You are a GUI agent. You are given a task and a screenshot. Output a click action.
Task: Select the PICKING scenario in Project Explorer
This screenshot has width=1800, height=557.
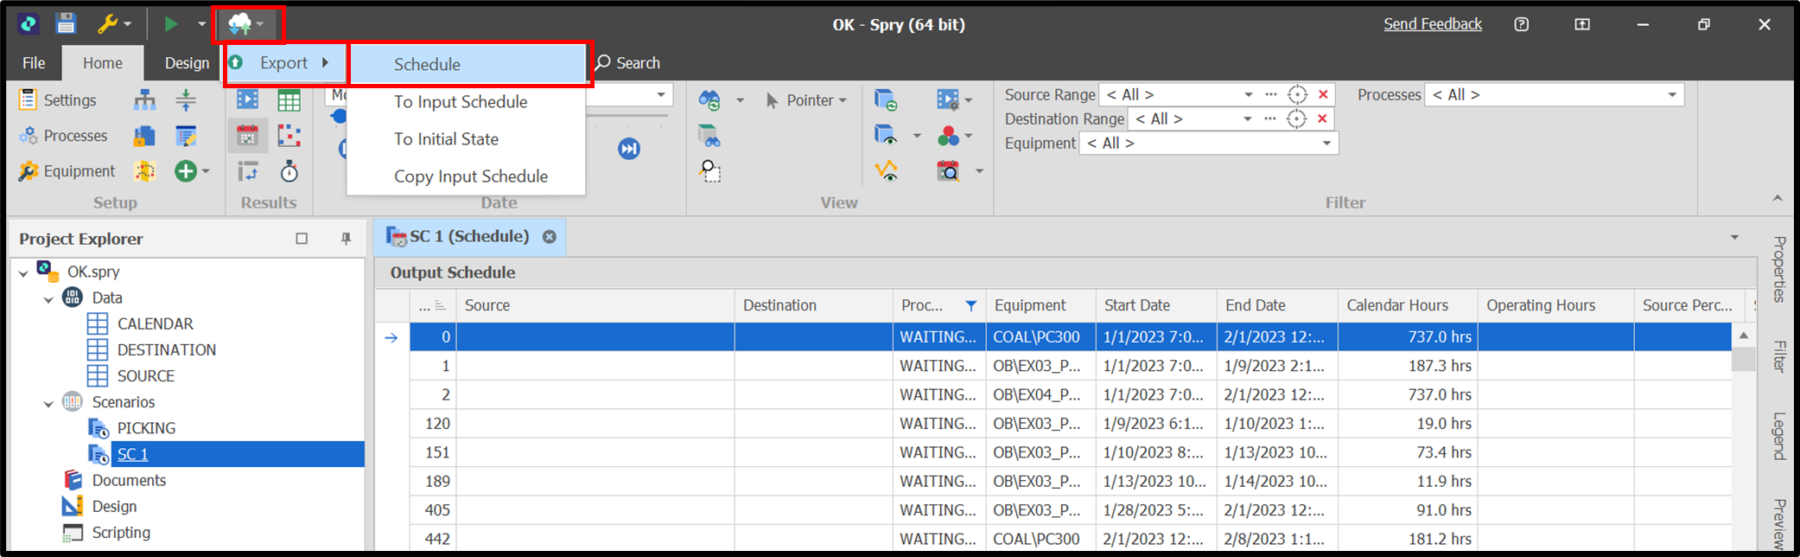146,428
